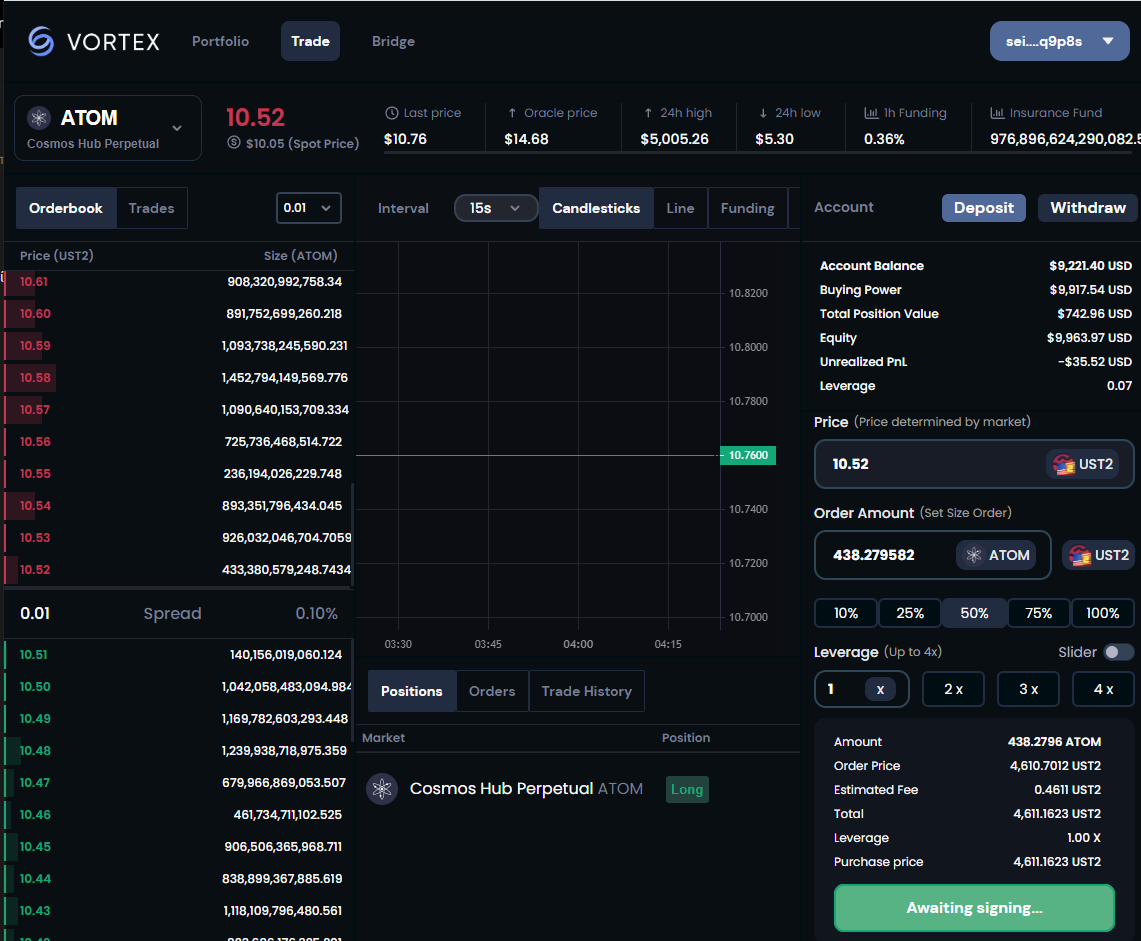The width and height of the screenshot is (1141, 941).
Task: Click the up arrow icon beside 24h high
Action: pyautogui.click(x=648, y=113)
